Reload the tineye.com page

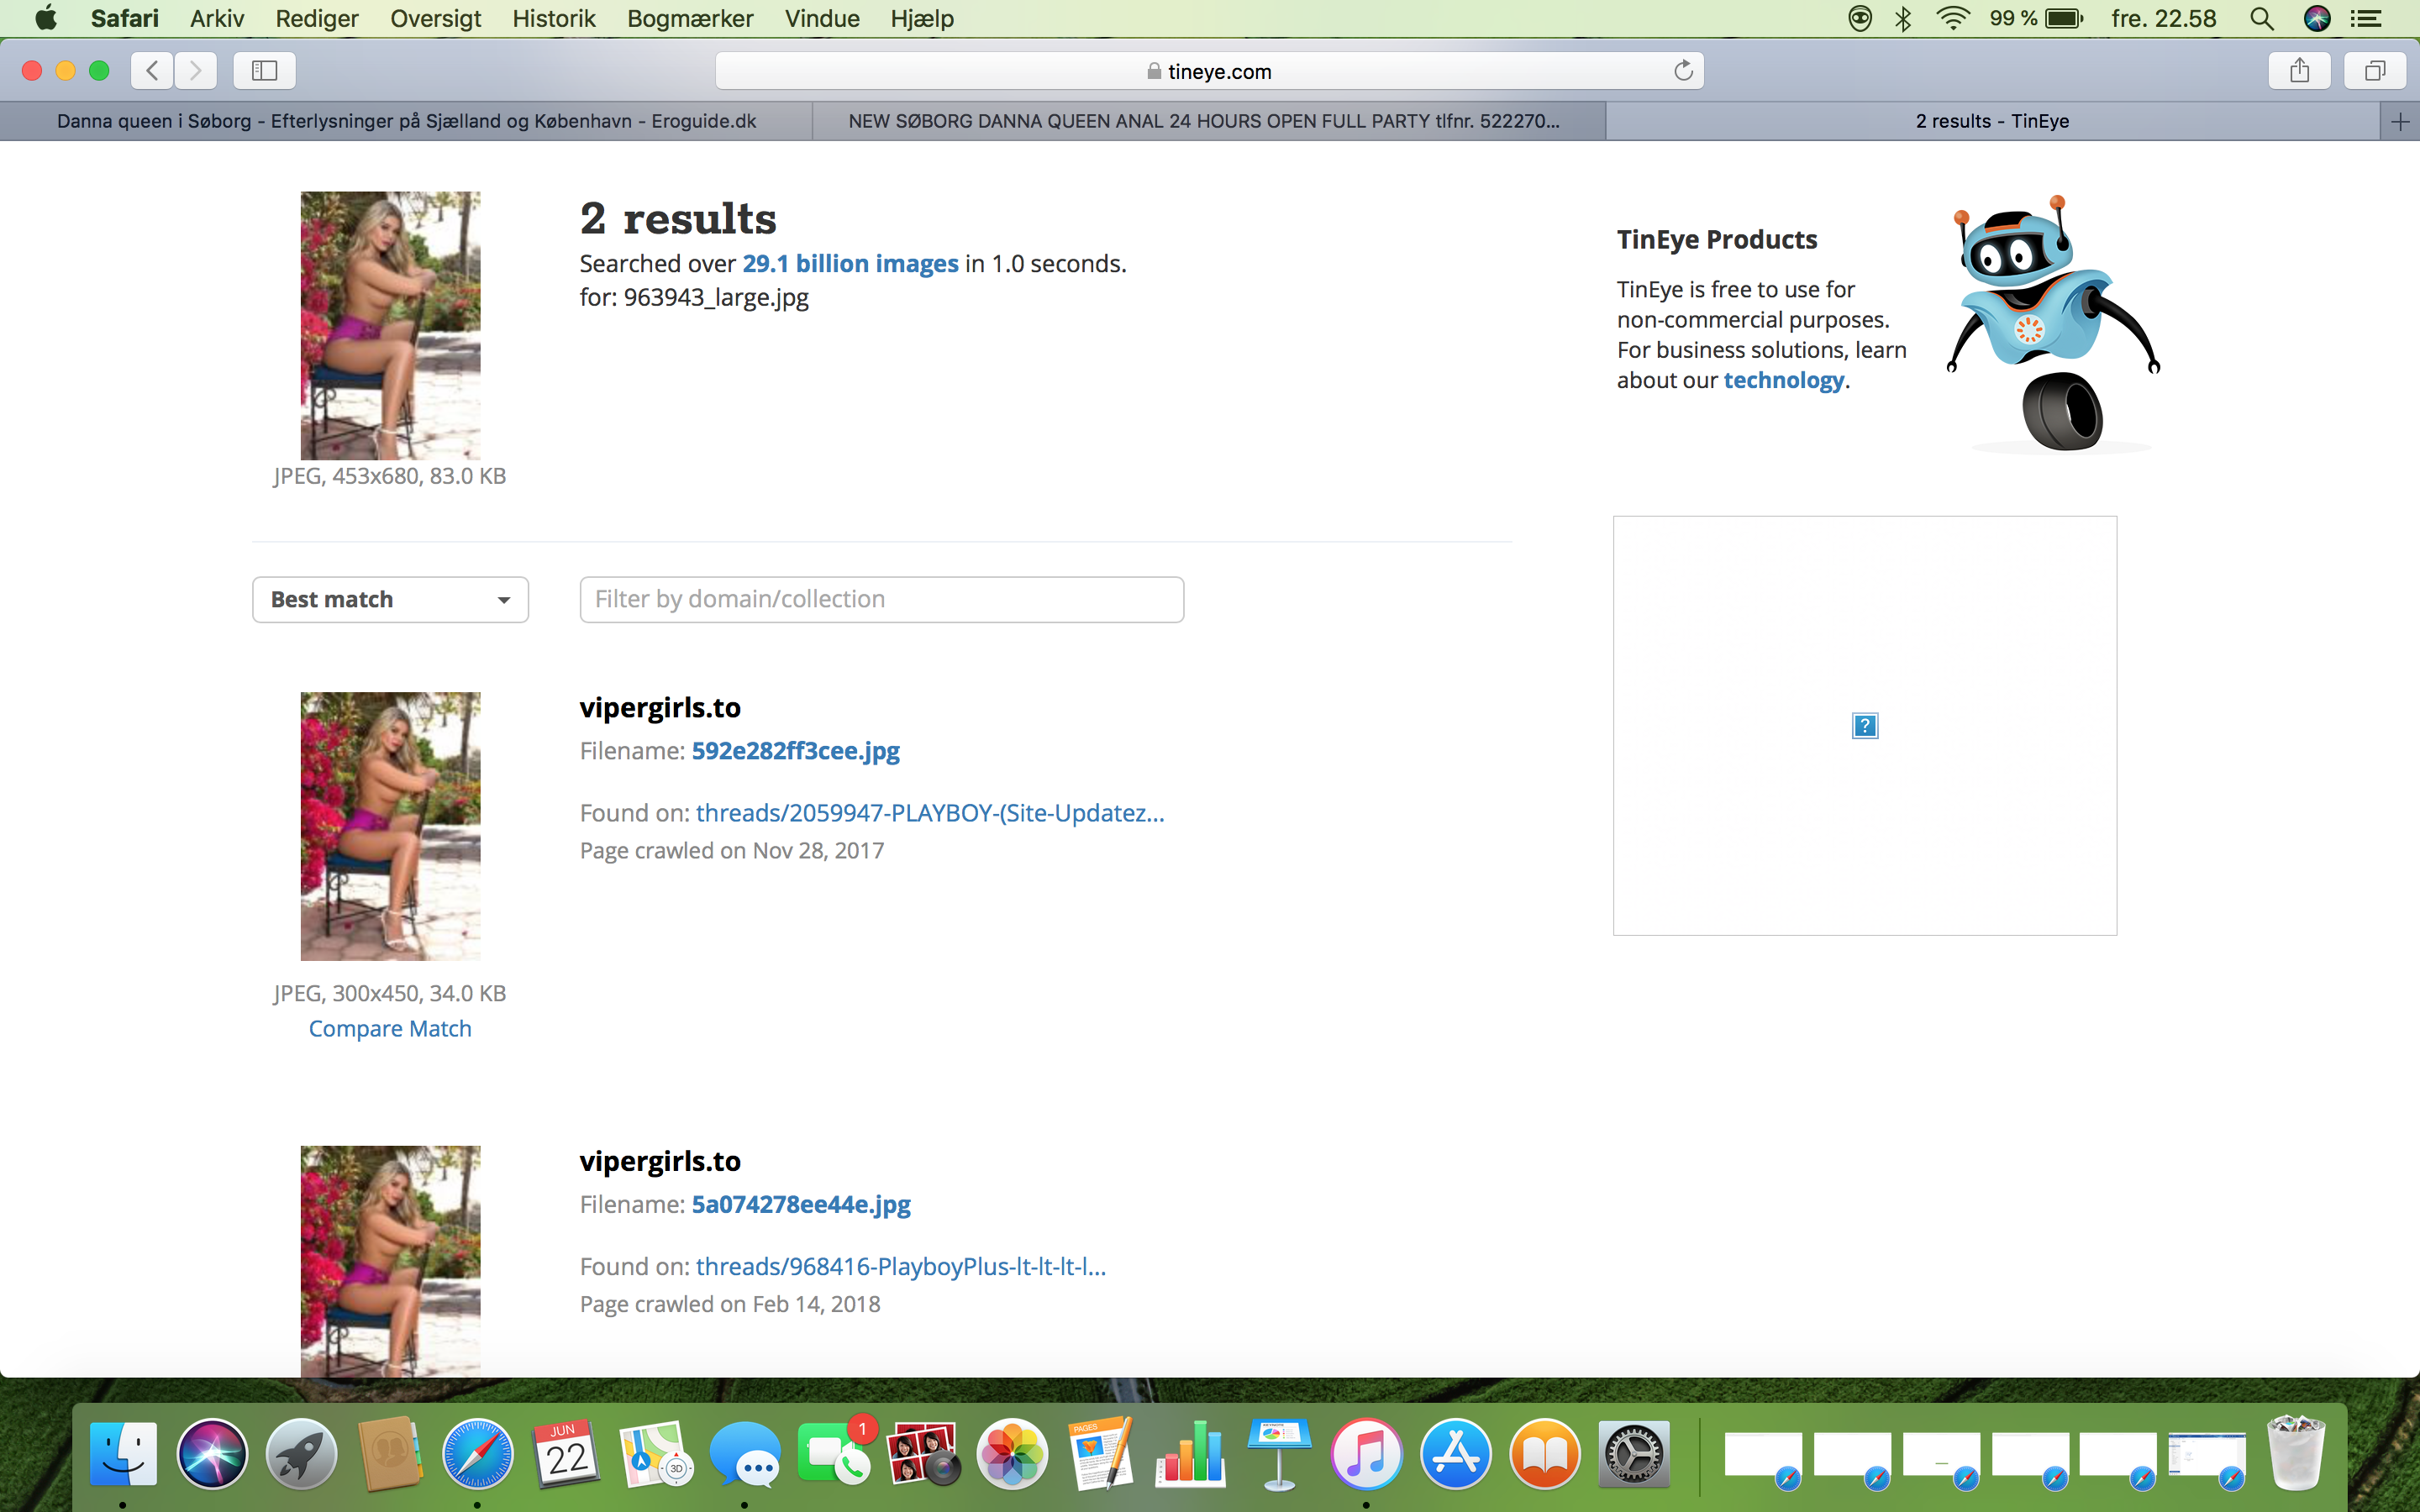point(1683,71)
